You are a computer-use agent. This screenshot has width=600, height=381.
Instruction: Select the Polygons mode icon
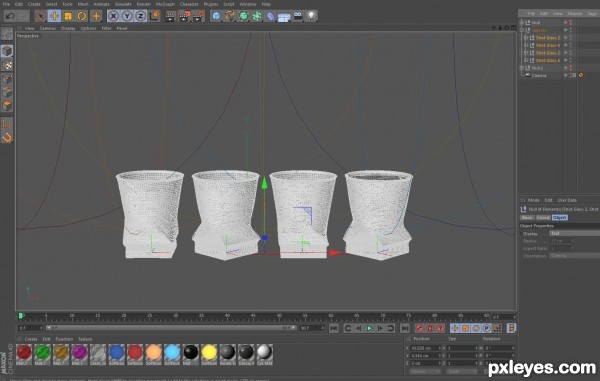point(7,106)
